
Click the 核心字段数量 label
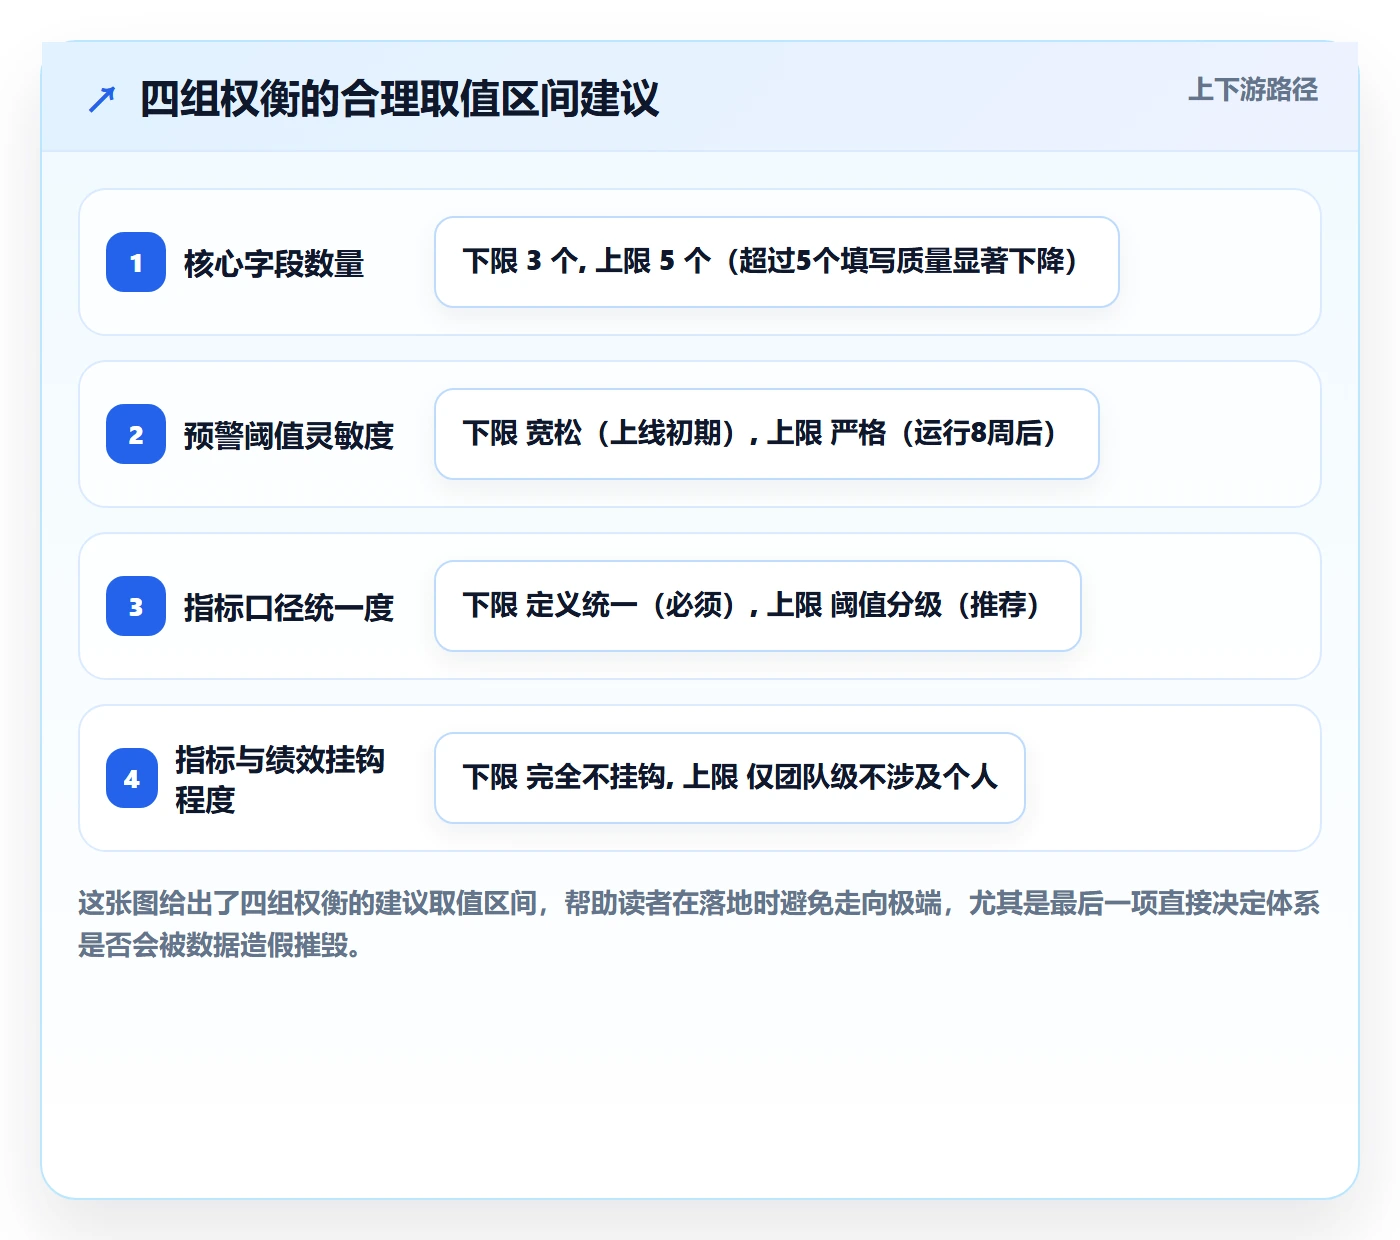coord(274,264)
